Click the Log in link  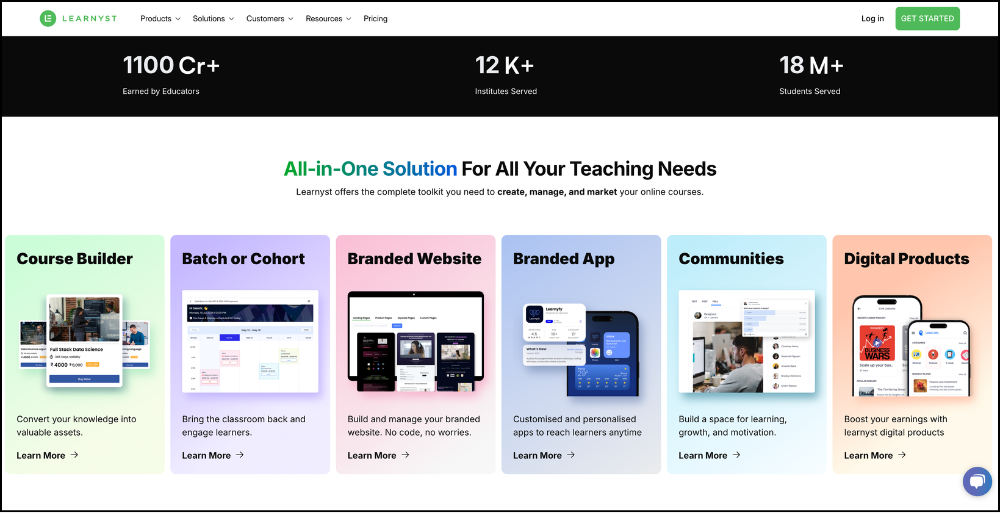point(872,18)
